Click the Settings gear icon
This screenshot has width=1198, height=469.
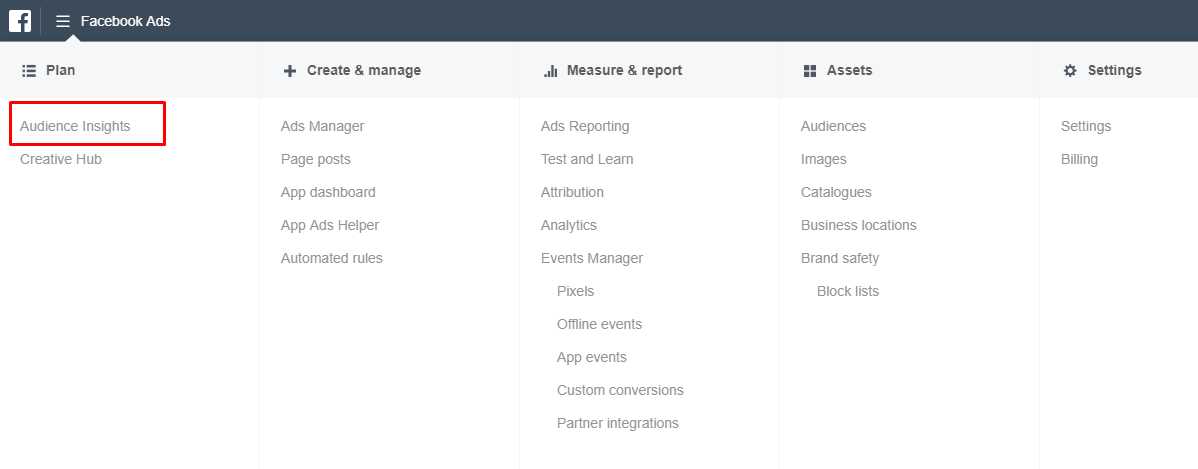[x=1070, y=71]
